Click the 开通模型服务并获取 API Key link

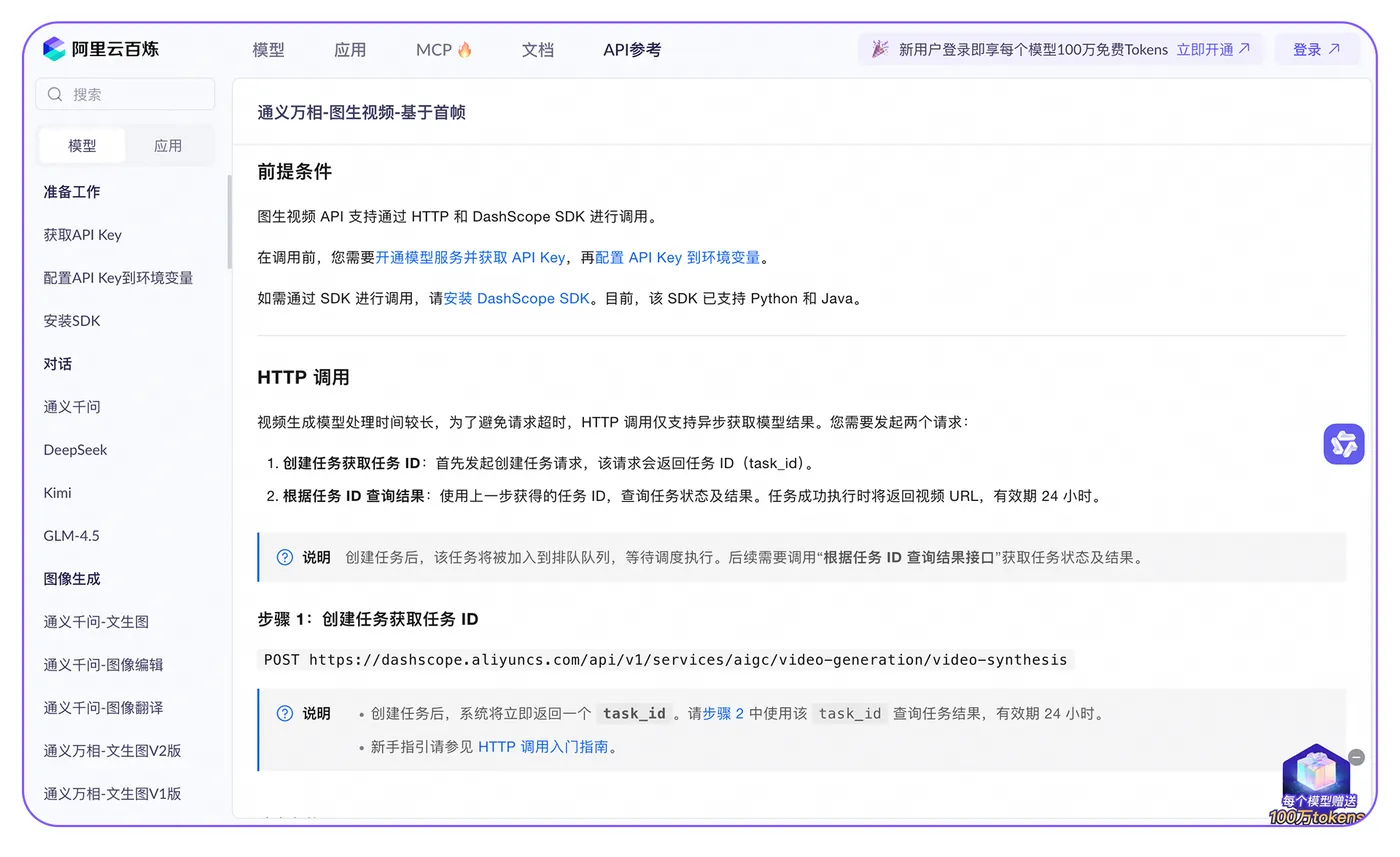pos(470,257)
